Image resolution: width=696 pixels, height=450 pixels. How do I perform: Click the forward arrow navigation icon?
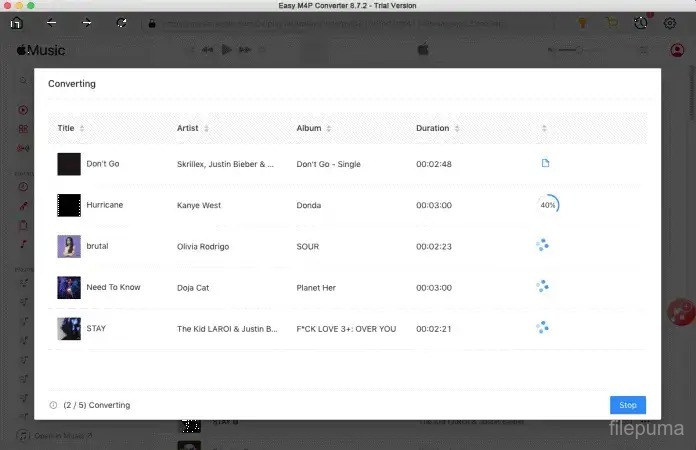86,22
